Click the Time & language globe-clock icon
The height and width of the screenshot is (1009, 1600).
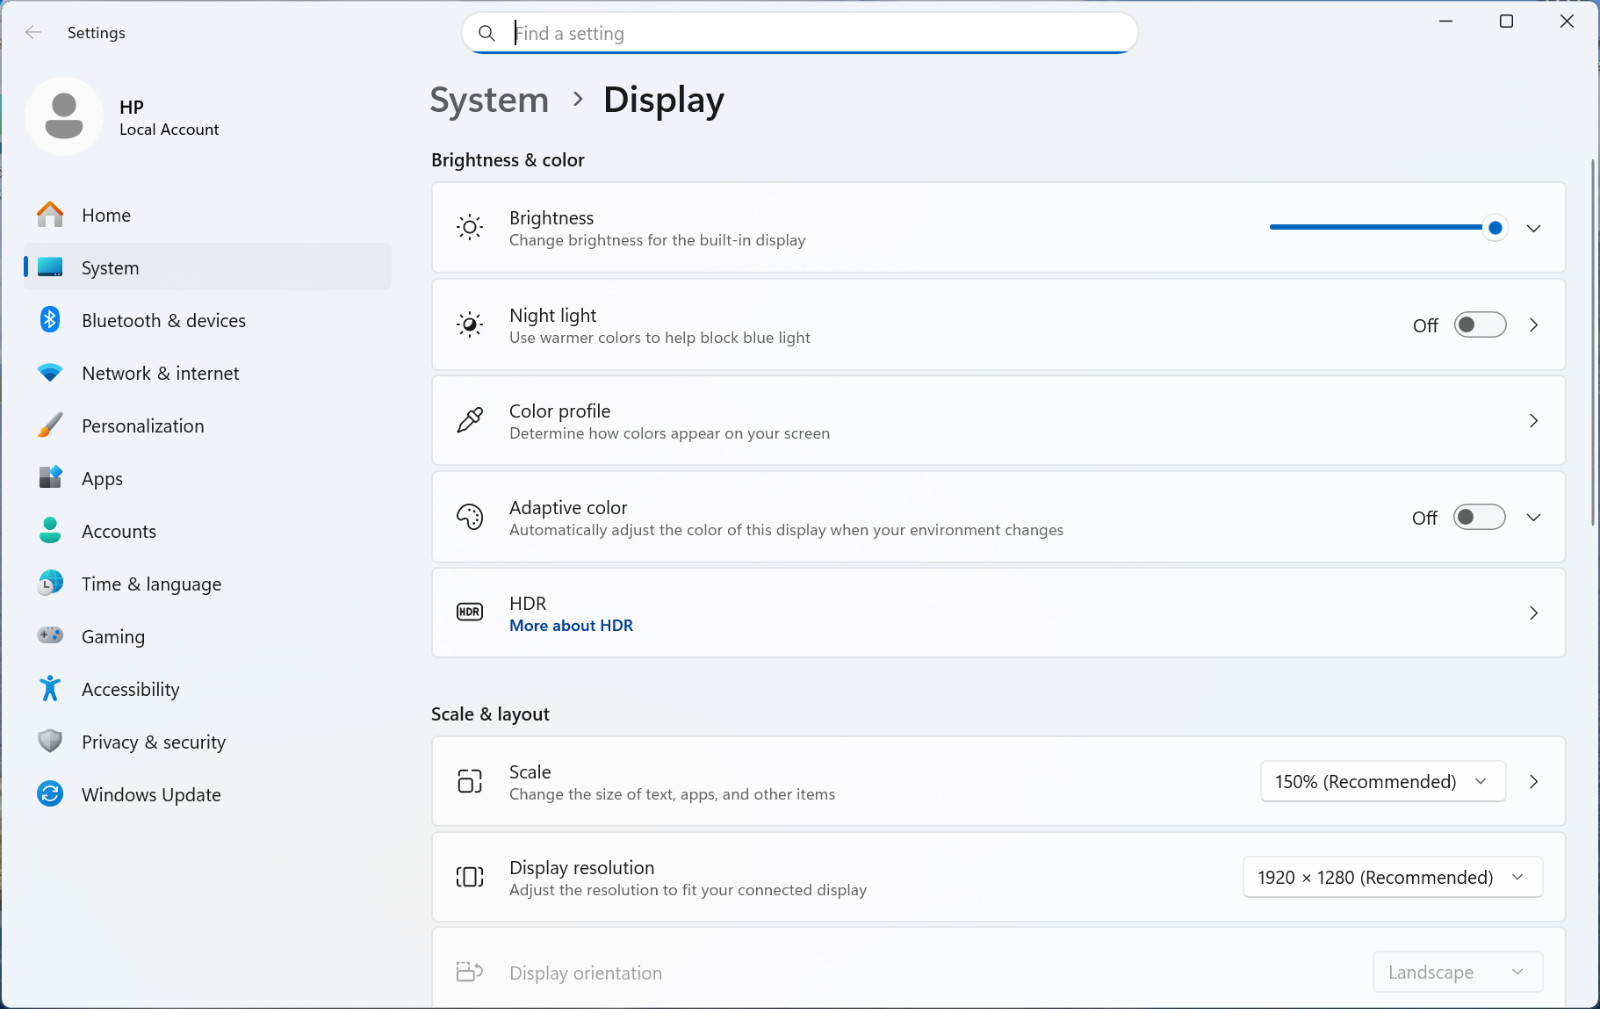point(50,584)
